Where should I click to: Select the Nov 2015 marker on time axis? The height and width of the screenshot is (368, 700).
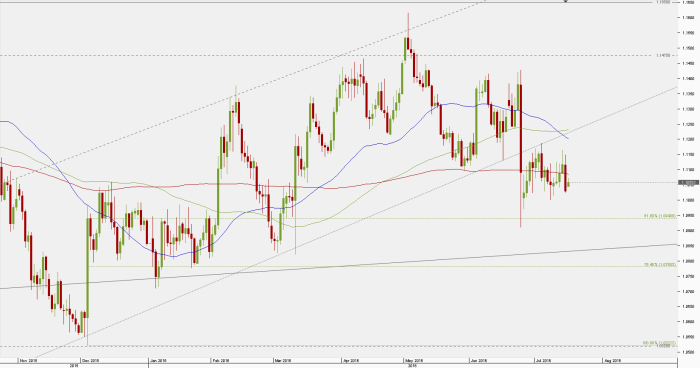coord(29,360)
